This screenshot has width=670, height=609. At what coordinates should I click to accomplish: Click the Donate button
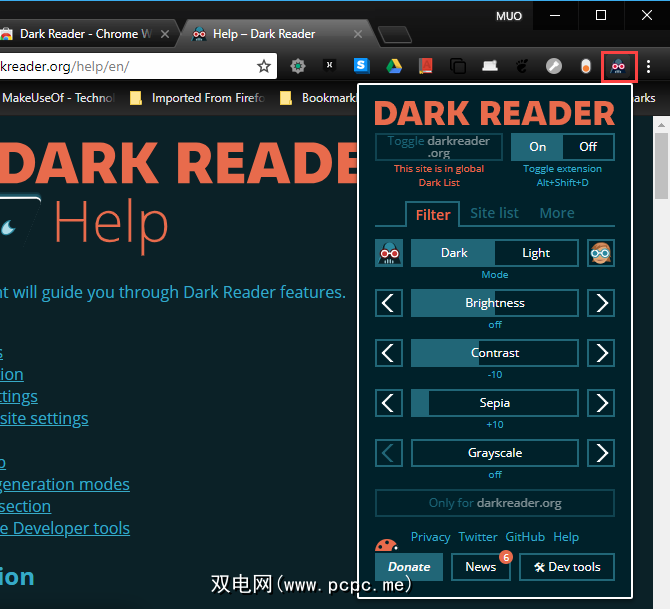coord(409,567)
